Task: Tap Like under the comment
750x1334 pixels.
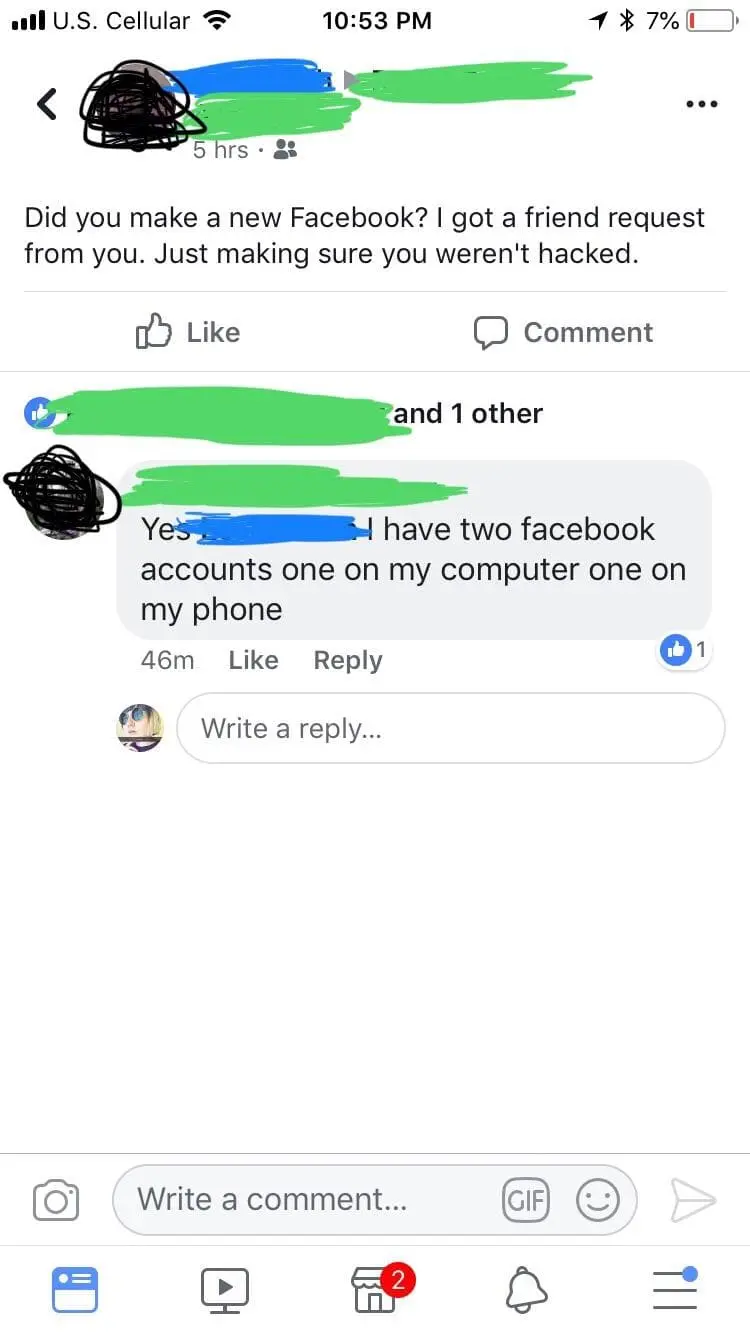Action: tap(253, 660)
